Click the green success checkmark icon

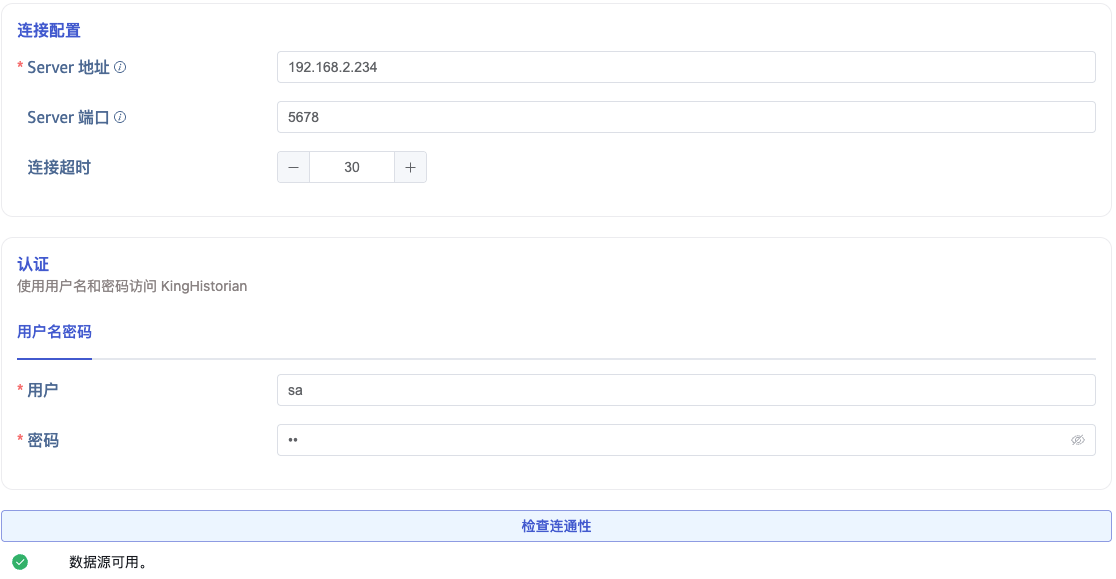tap(20, 562)
